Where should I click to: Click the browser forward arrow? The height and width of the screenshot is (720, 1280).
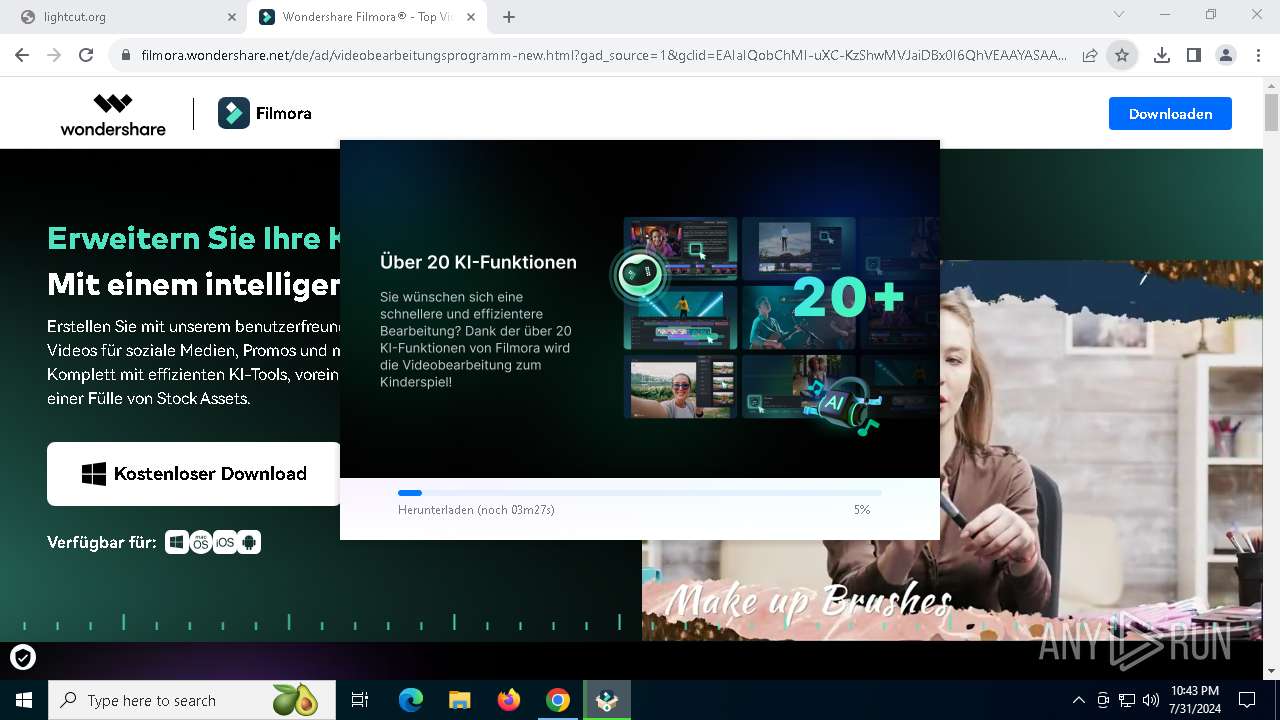(54, 56)
